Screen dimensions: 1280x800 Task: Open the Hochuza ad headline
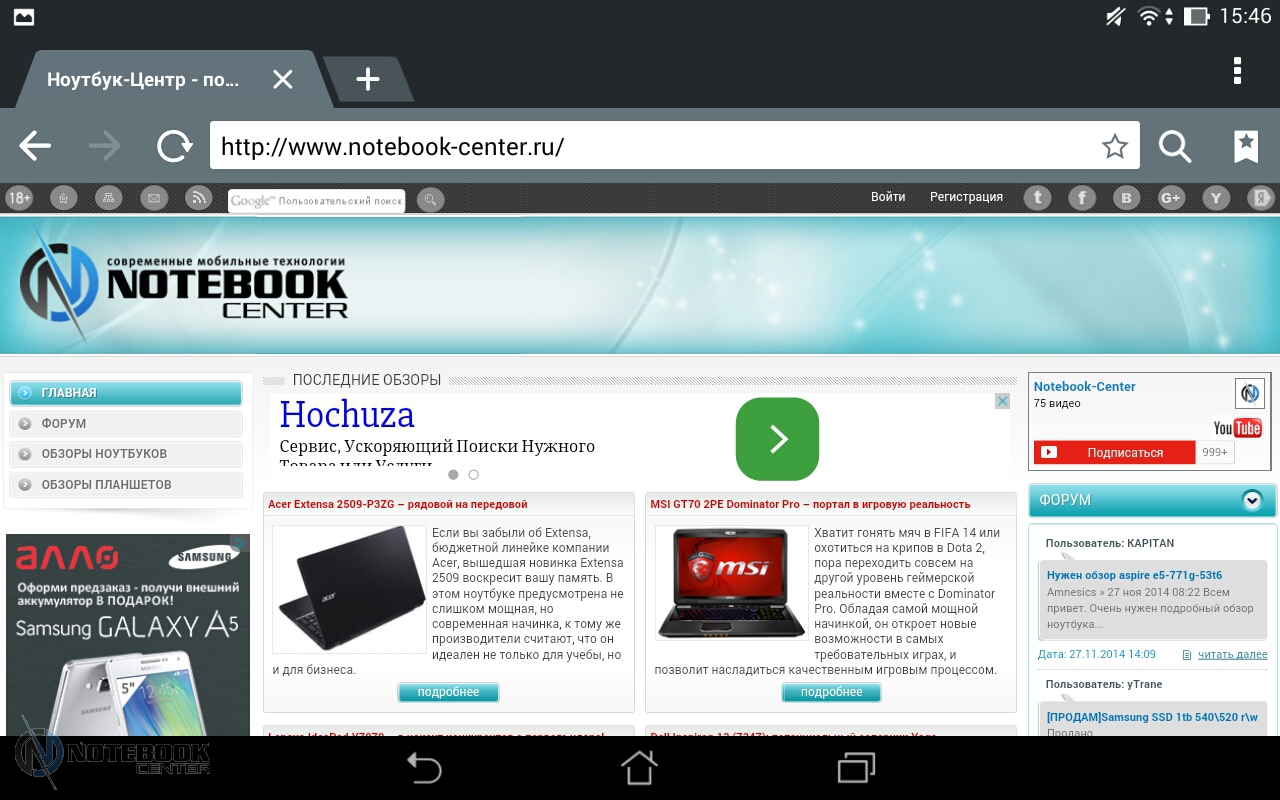347,414
